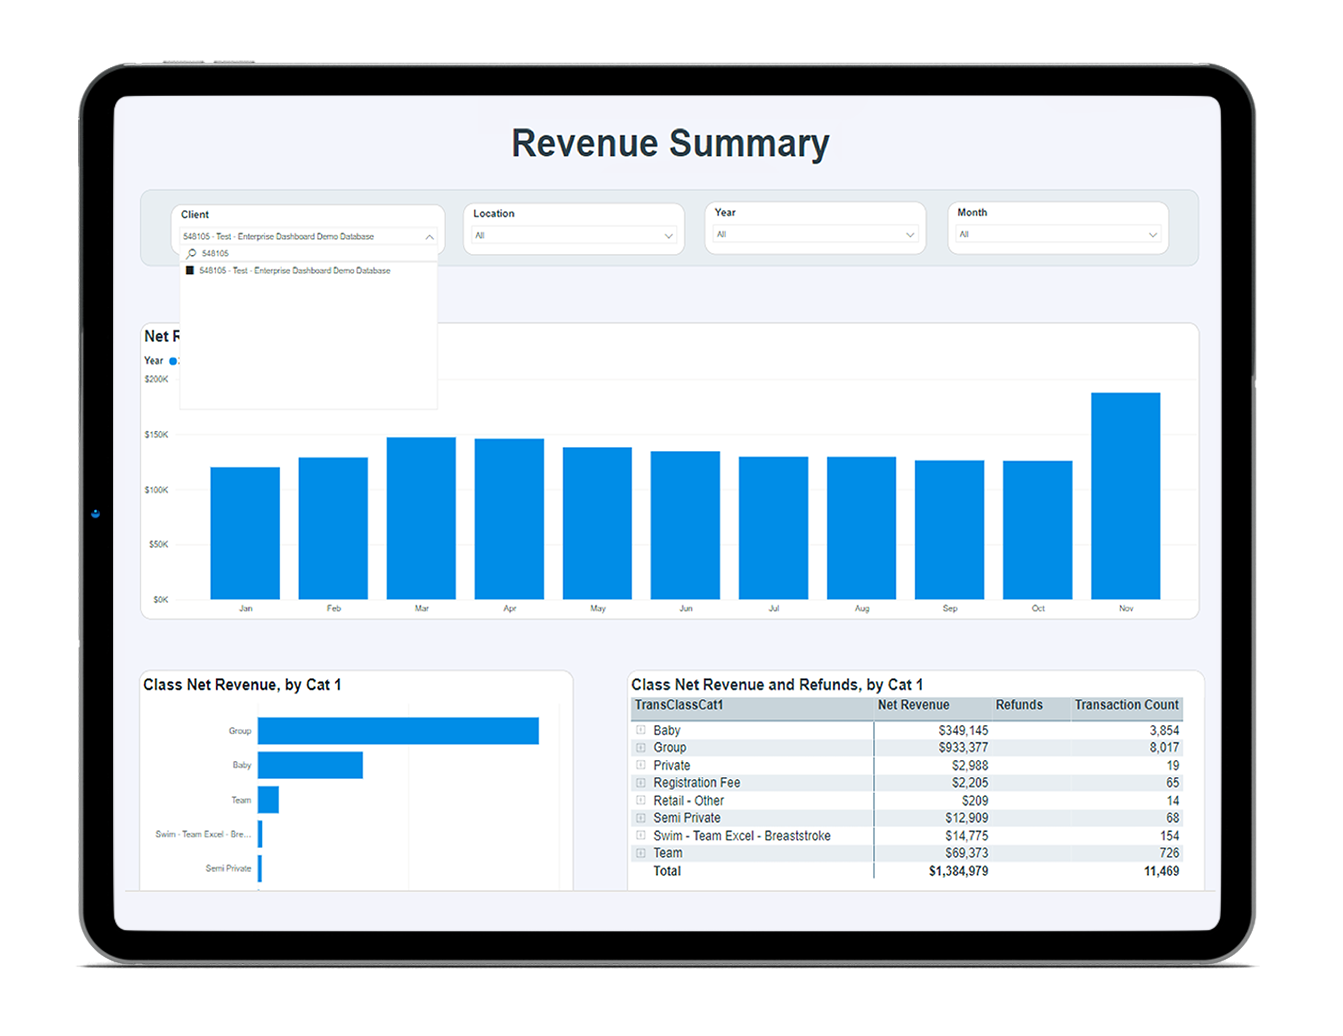
Task: Click the 8,017 Group transaction count
Action: [x=1164, y=748]
